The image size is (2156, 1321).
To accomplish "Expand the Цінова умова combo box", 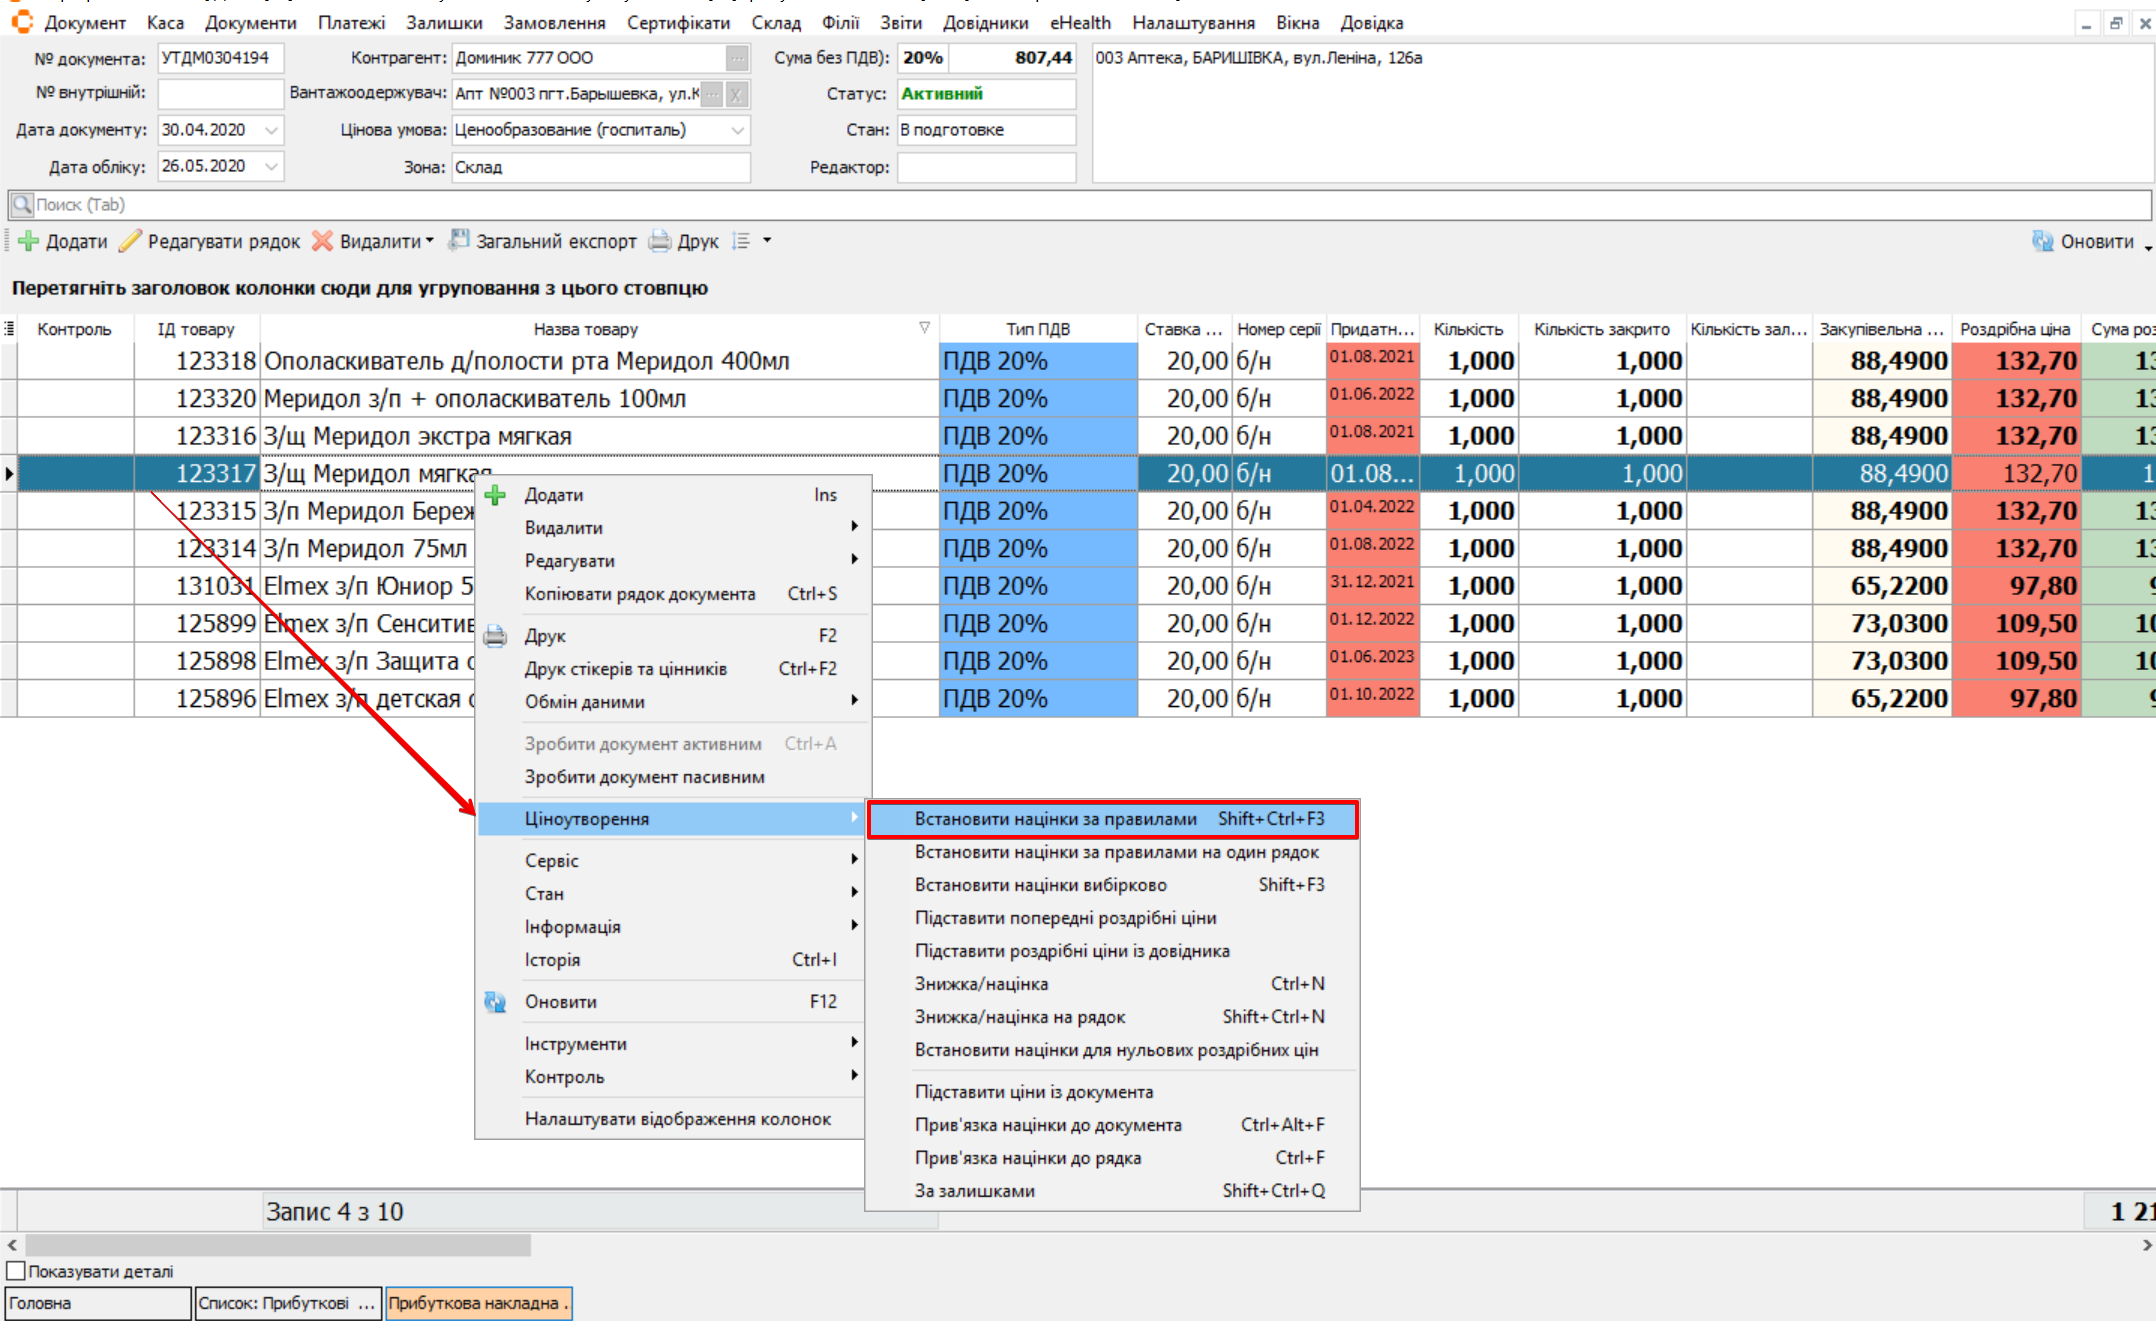I will click(x=737, y=130).
